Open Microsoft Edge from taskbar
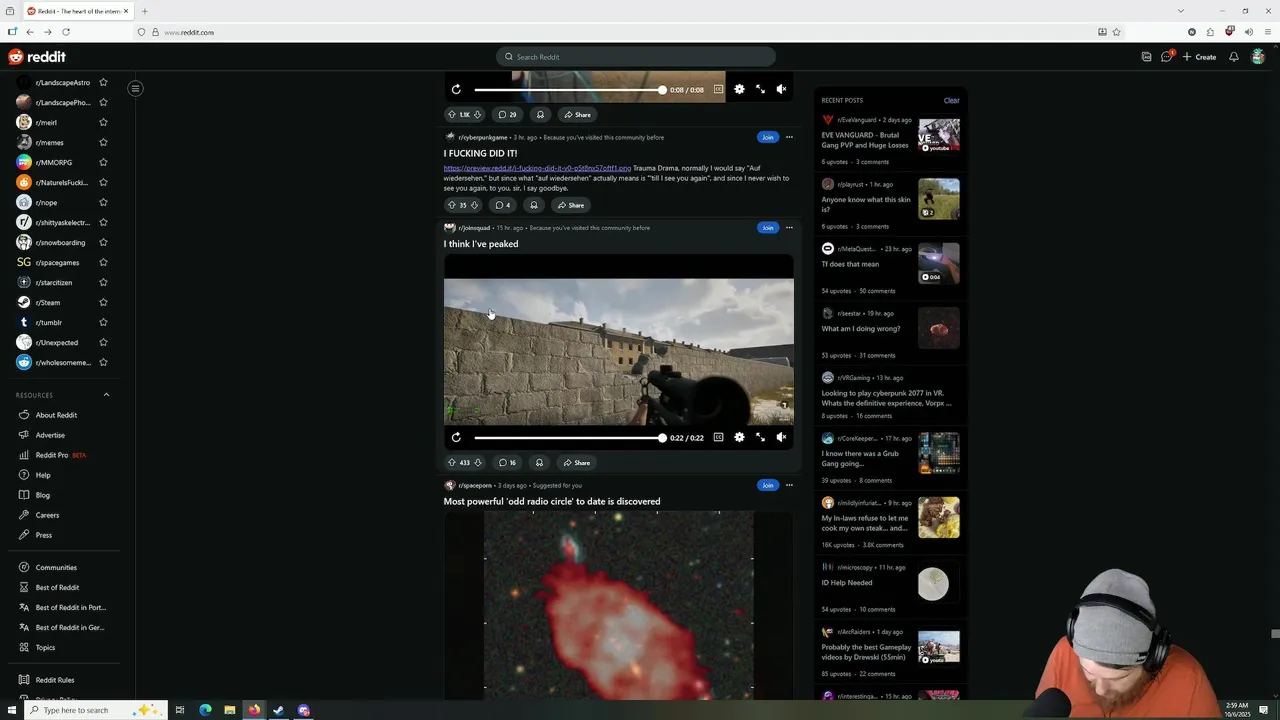This screenshot has width=1280, height=720. coord(205,710)
